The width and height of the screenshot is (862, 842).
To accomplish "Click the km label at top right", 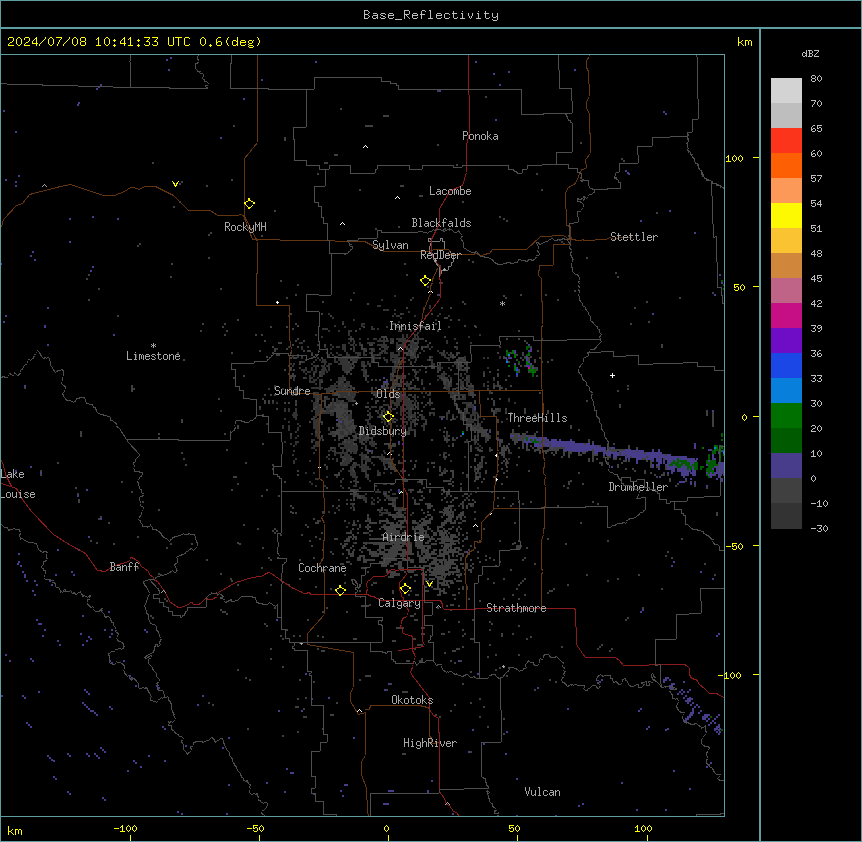I will tap(744, 42).
